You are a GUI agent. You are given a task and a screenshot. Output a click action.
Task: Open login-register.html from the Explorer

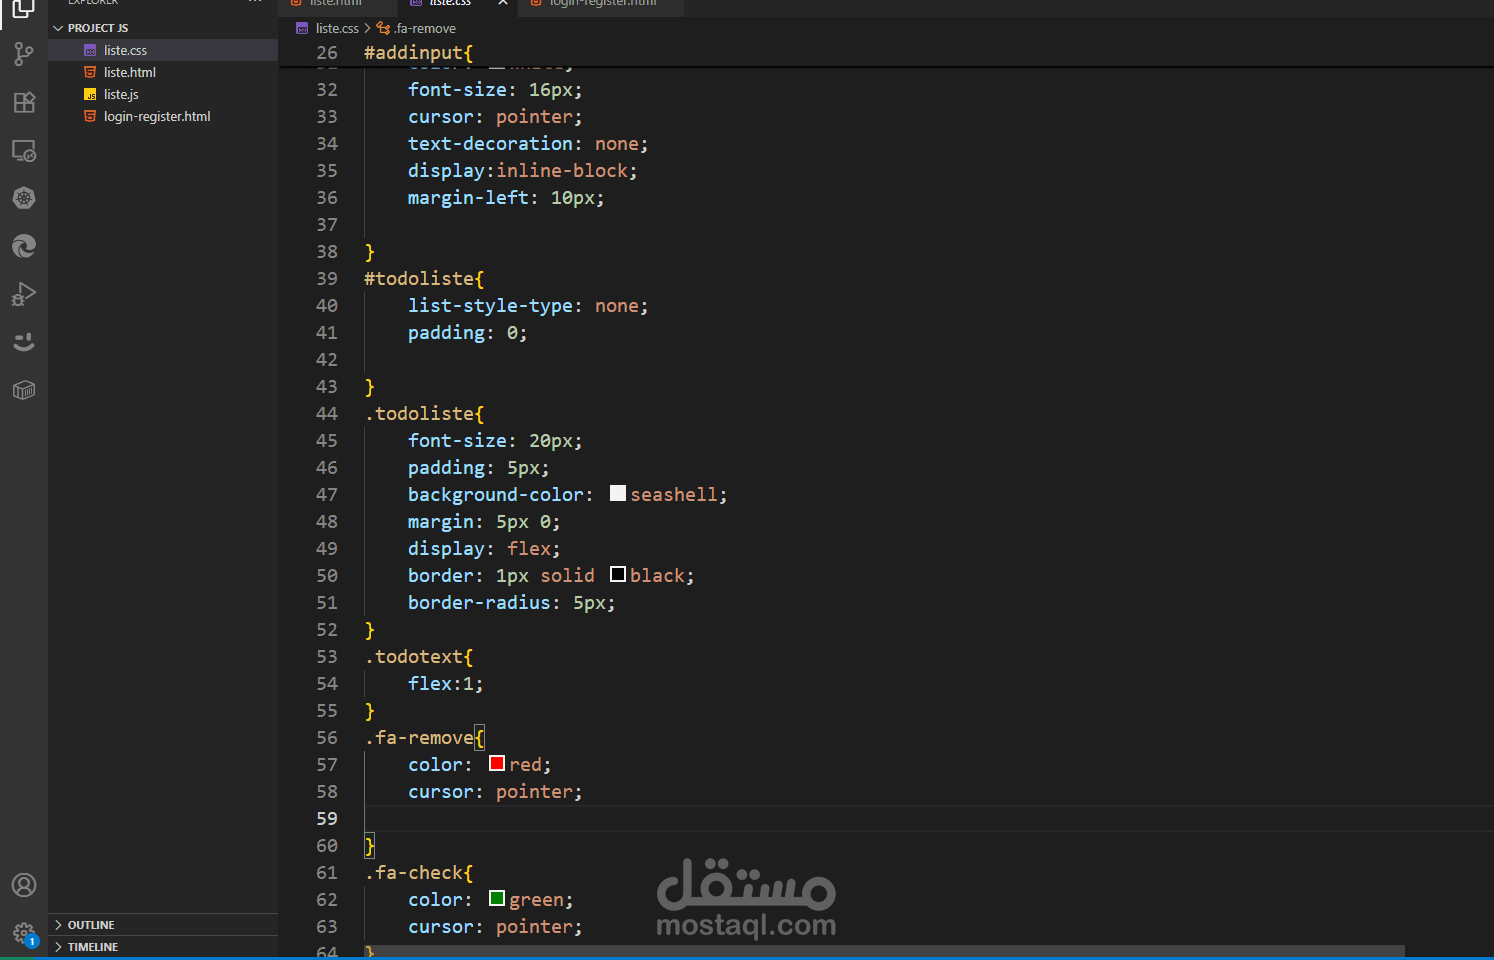pos(163,116)
